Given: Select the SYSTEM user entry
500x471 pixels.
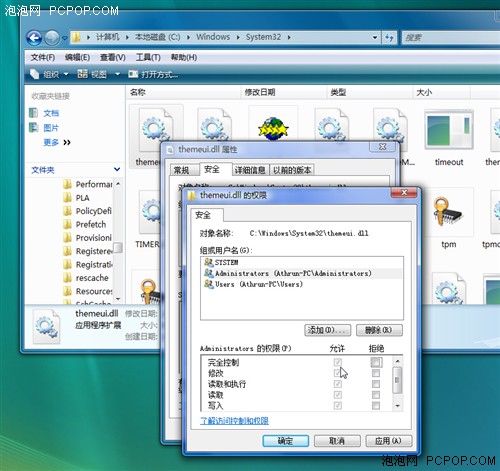Looking at the screenshot, I should pos(302,262).
